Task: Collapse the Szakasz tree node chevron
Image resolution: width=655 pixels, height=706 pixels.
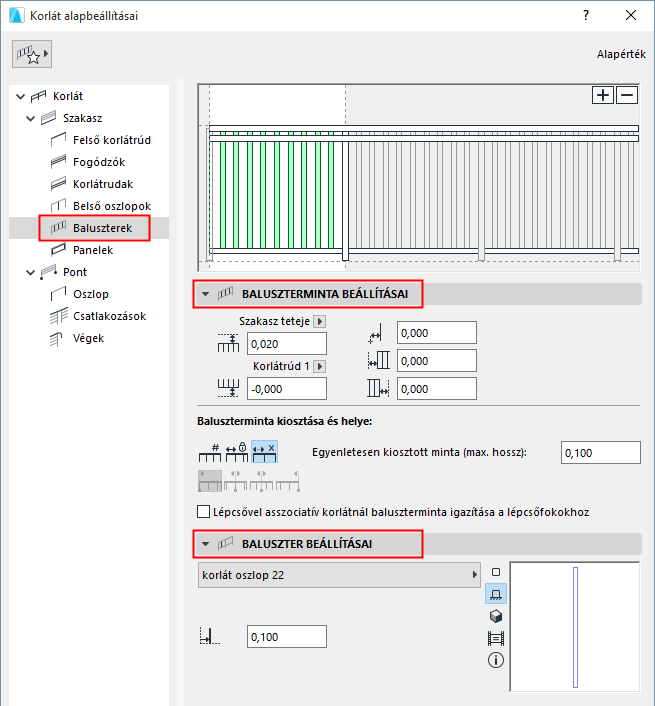Action: coord(30,118)
